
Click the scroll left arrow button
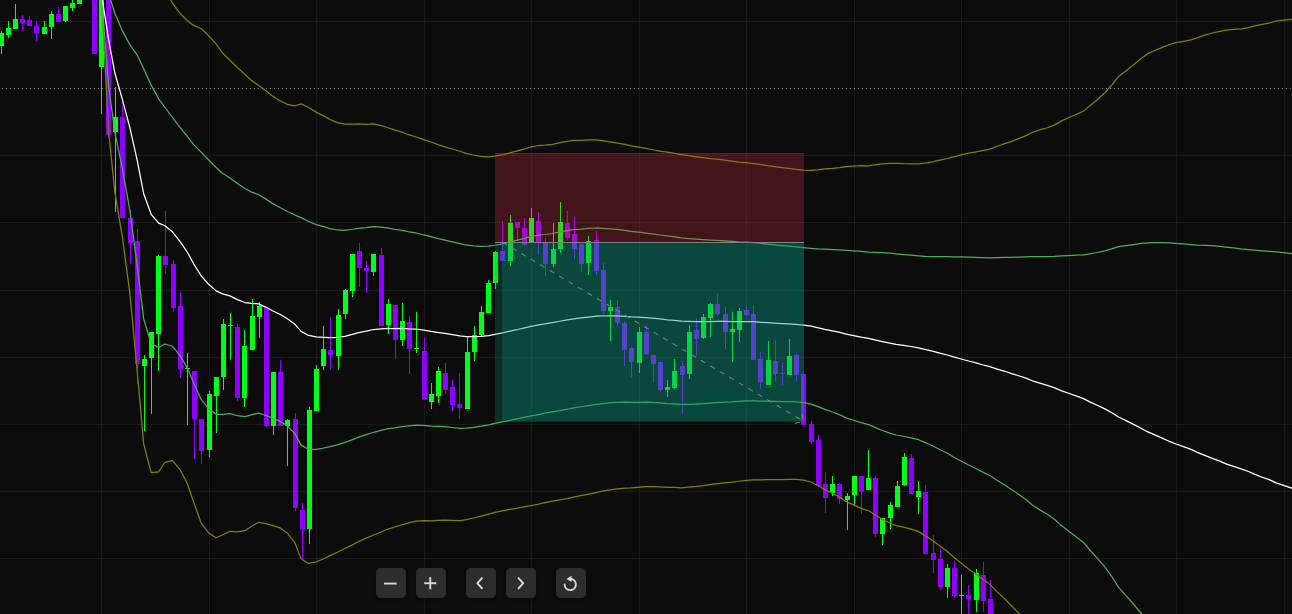(x=481, y=583)
